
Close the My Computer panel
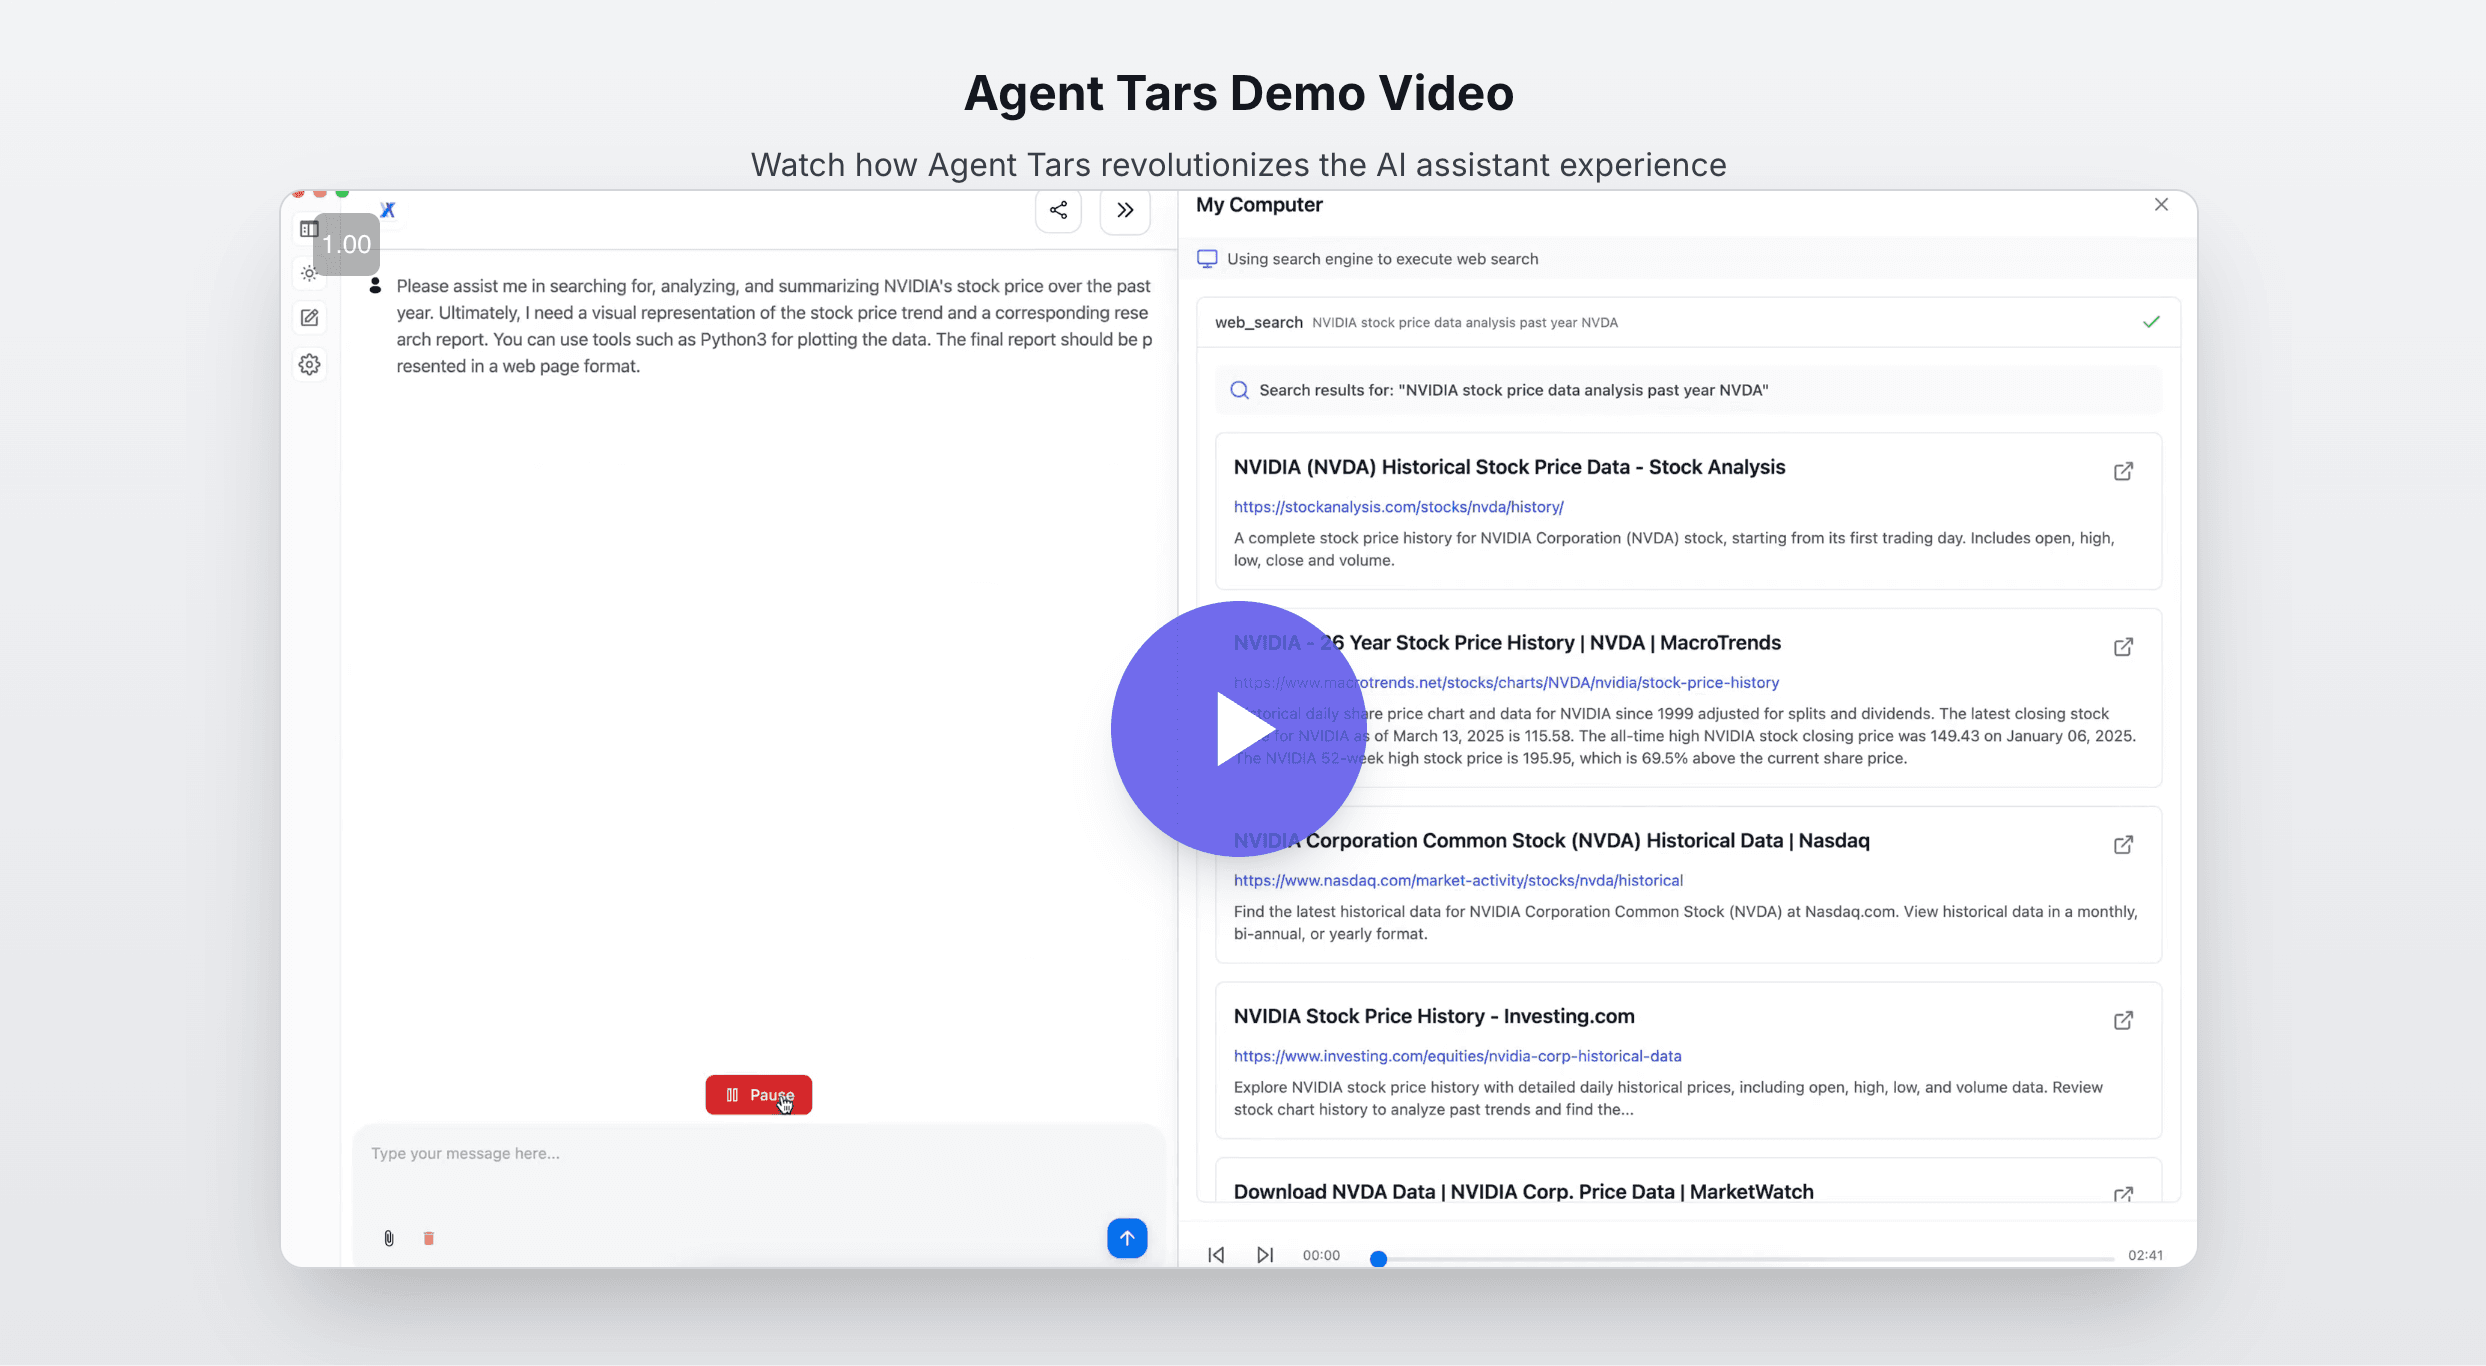(x=2161, y=204)
